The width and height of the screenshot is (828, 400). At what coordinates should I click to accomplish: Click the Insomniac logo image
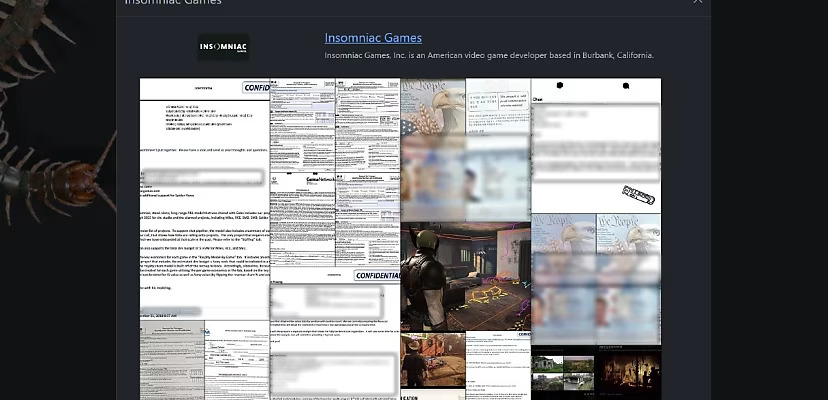coord(223,48)
